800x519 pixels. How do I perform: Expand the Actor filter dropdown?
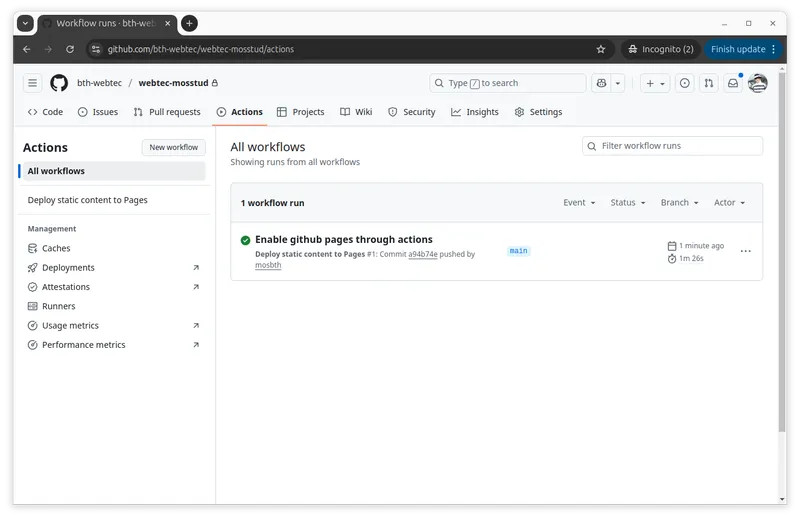(x=730, y=203)
